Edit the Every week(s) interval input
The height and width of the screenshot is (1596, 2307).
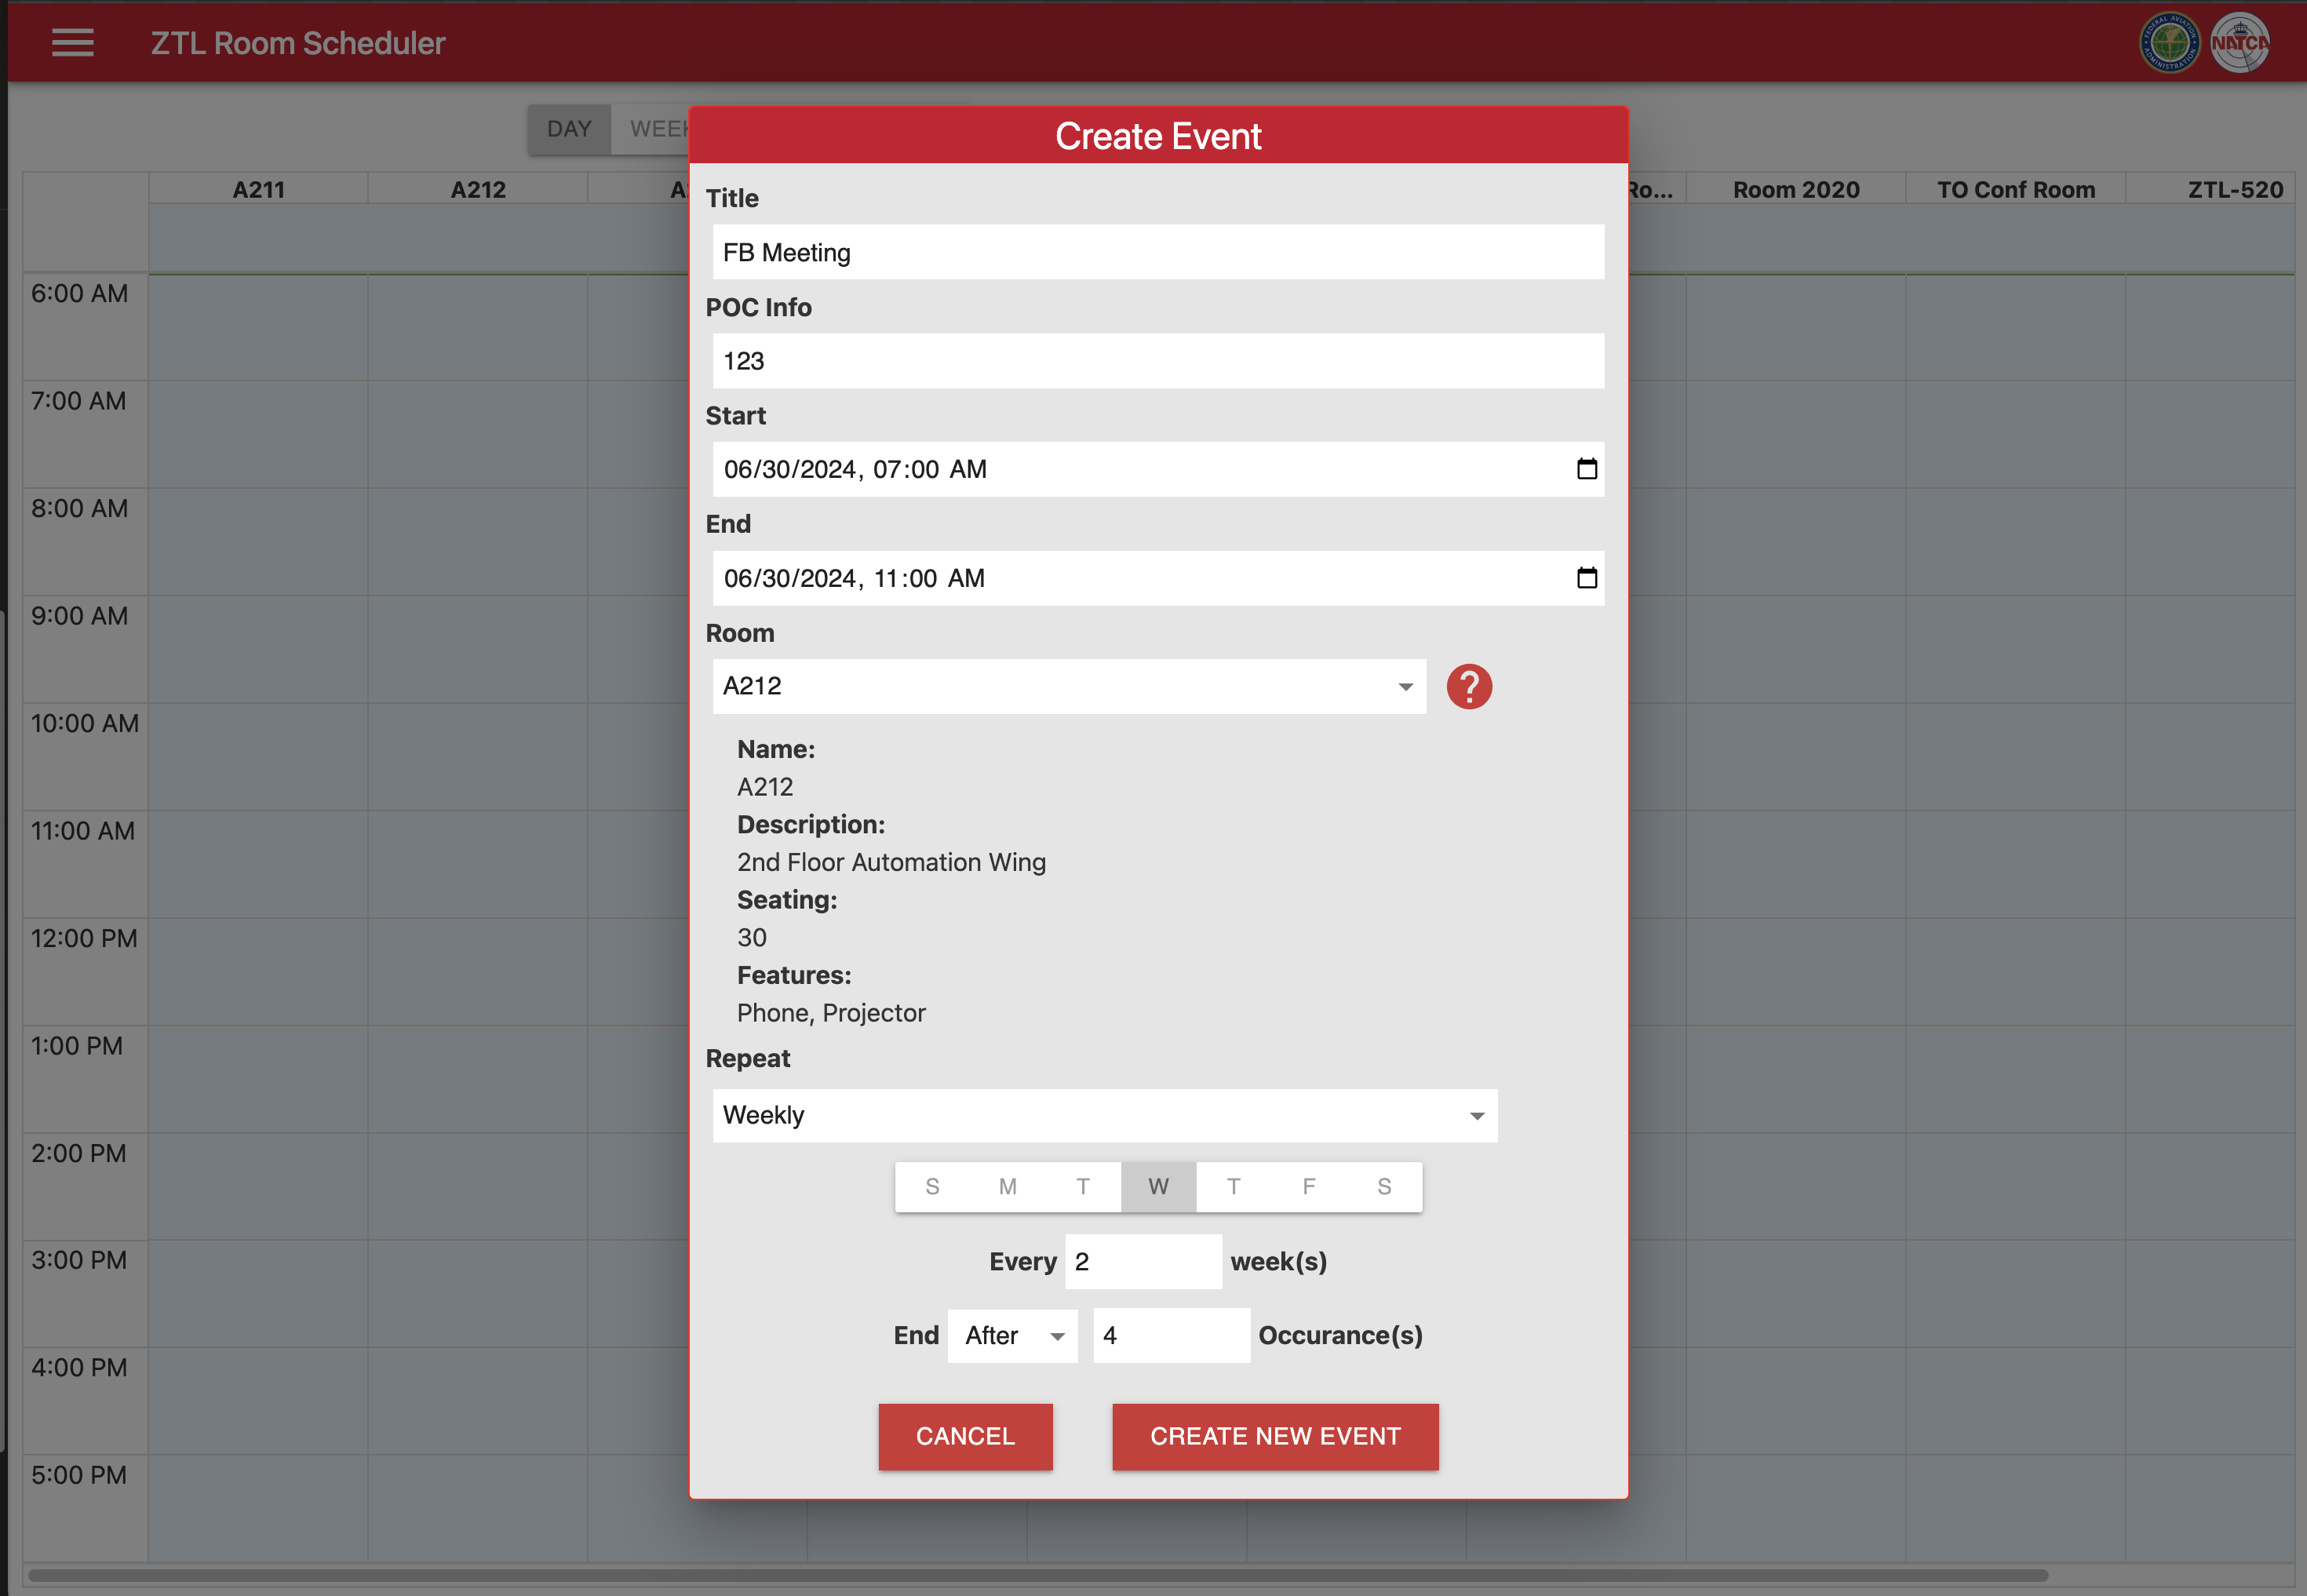[1143, 1261]
